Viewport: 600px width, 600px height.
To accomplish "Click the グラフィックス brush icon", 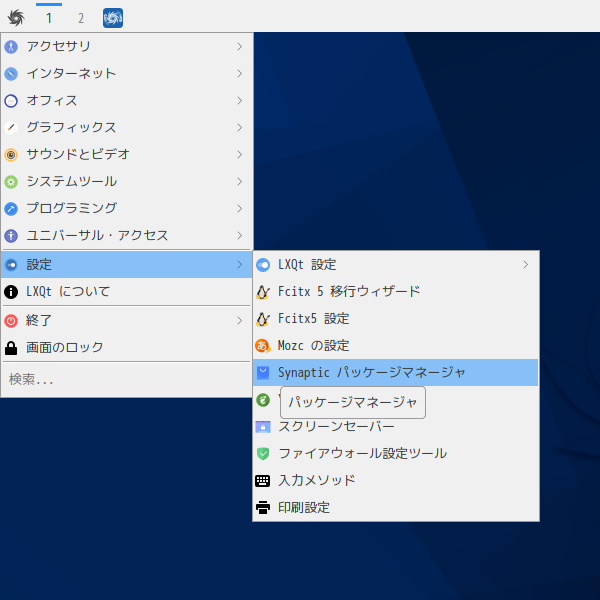I will coord(11,127).
